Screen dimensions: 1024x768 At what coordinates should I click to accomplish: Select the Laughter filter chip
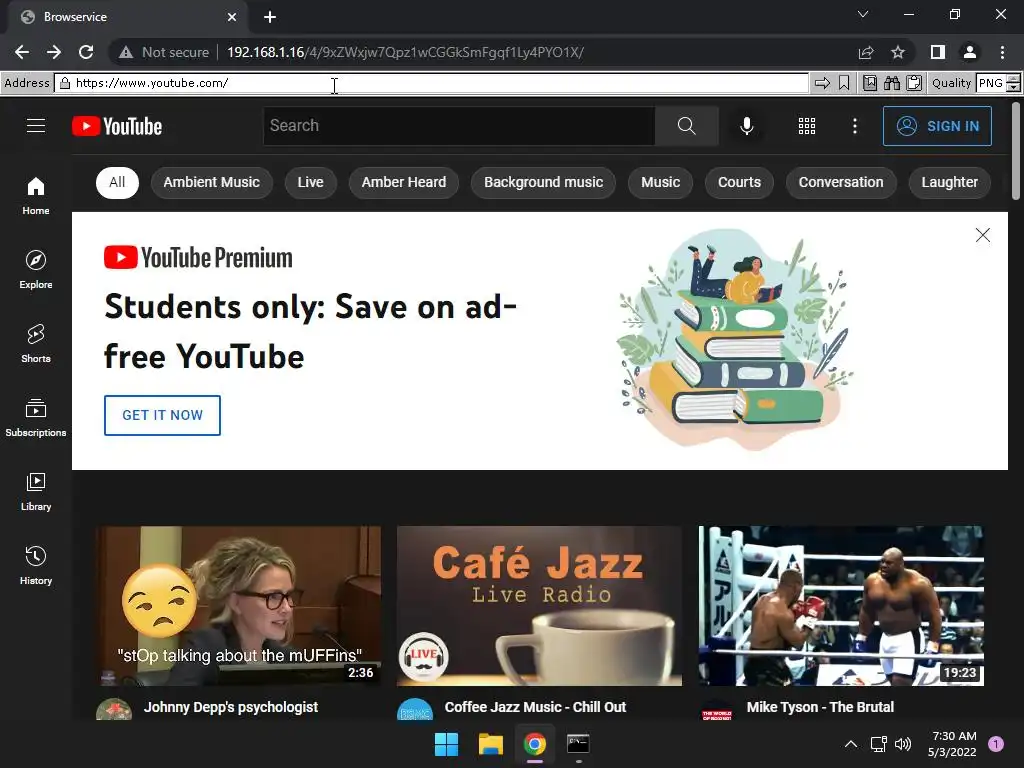(950, 182)
